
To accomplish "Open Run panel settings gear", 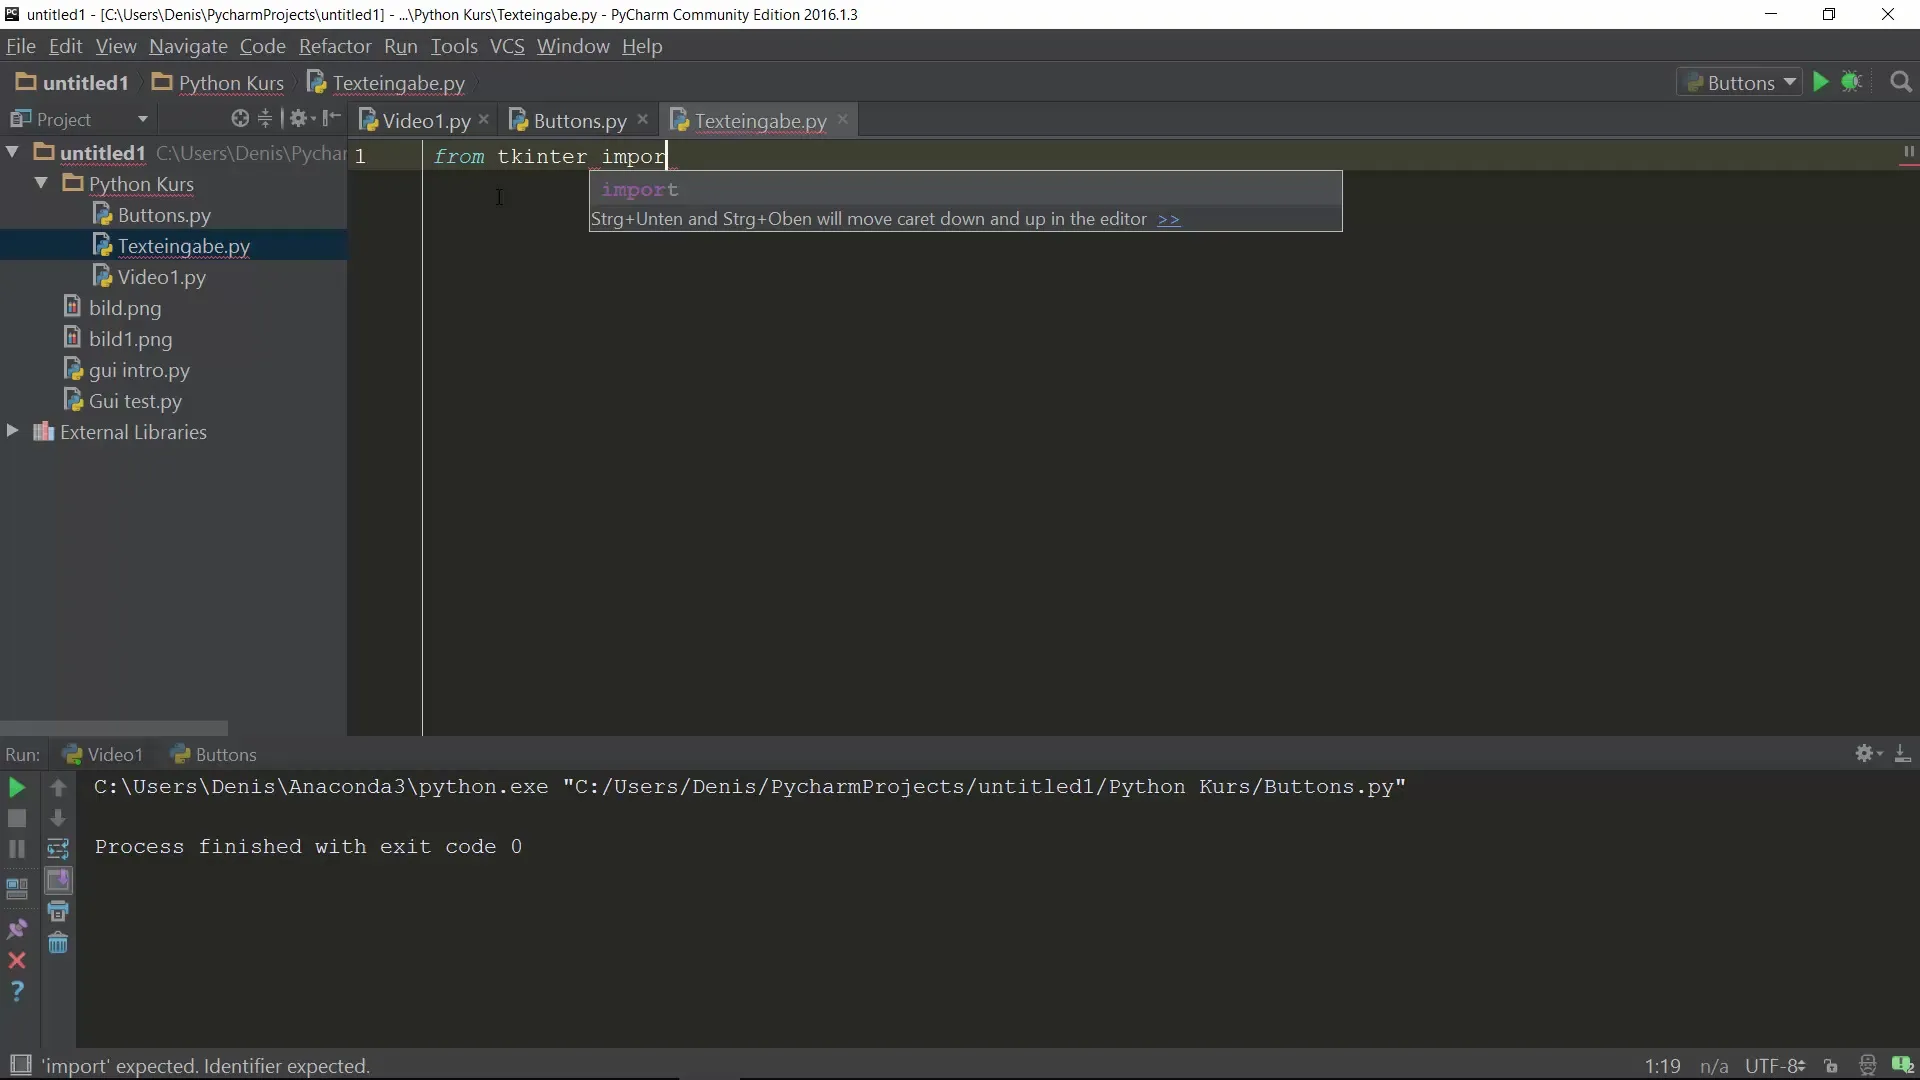I will (x=1867, y=754).
